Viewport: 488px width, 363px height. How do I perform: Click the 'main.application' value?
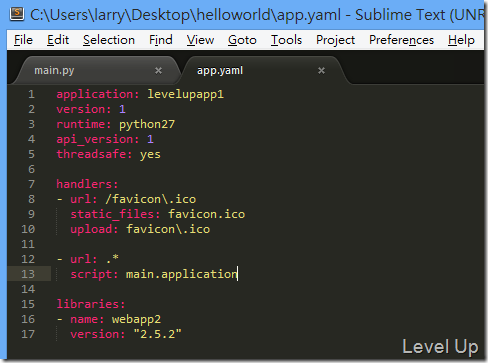tap(182, 274)
